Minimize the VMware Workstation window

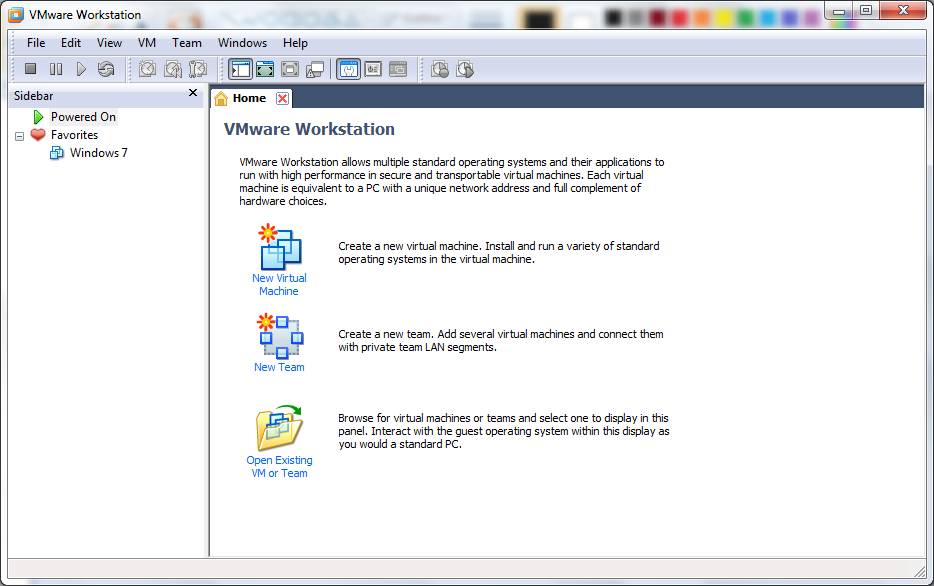(x=839, y=10)
